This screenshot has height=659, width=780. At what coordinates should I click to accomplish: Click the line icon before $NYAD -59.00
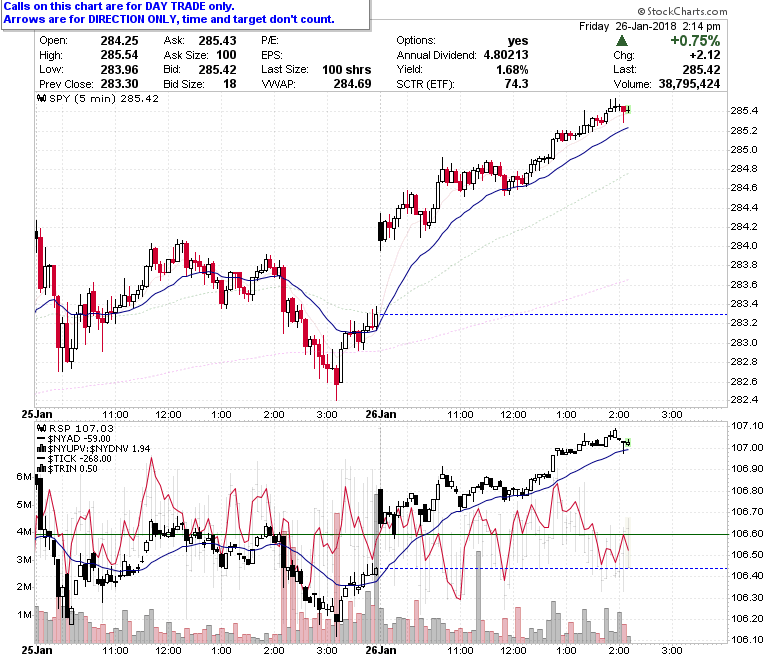(x=42, y=439)
